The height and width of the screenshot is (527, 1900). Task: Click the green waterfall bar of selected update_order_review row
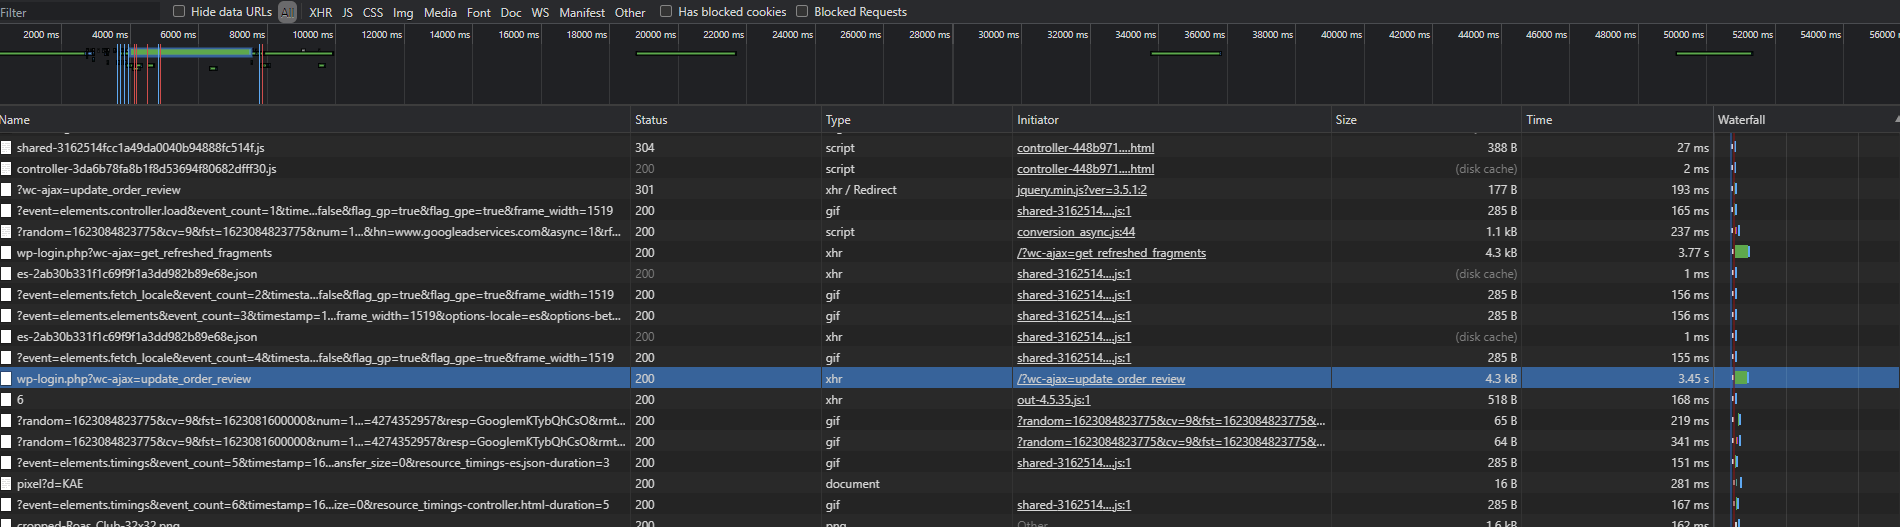1742,378
